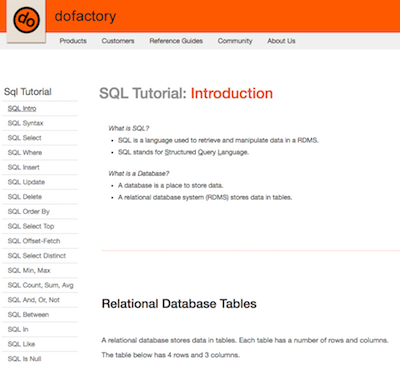Screen dimensions: 400x365
Task: Click the 'What is a Database?' subheading
Action: [x=139, y=173]
